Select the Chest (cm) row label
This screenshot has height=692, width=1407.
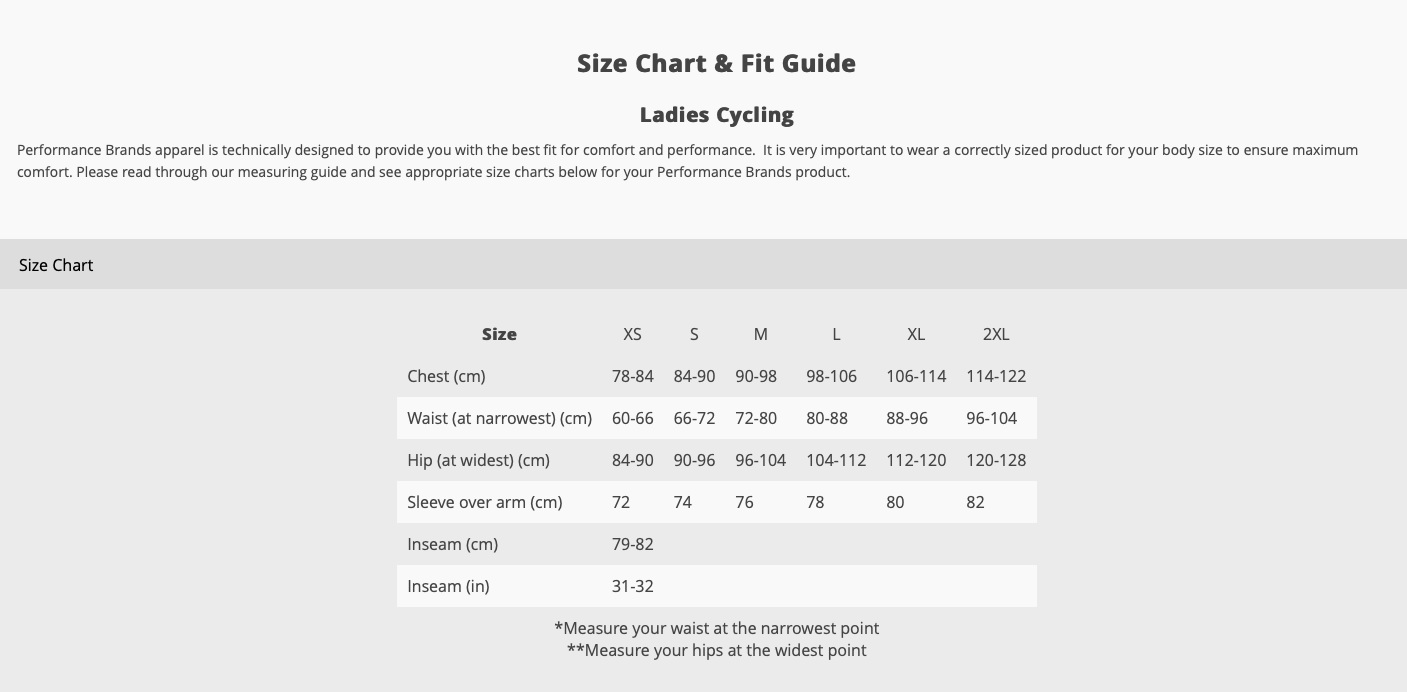[446, 376]
